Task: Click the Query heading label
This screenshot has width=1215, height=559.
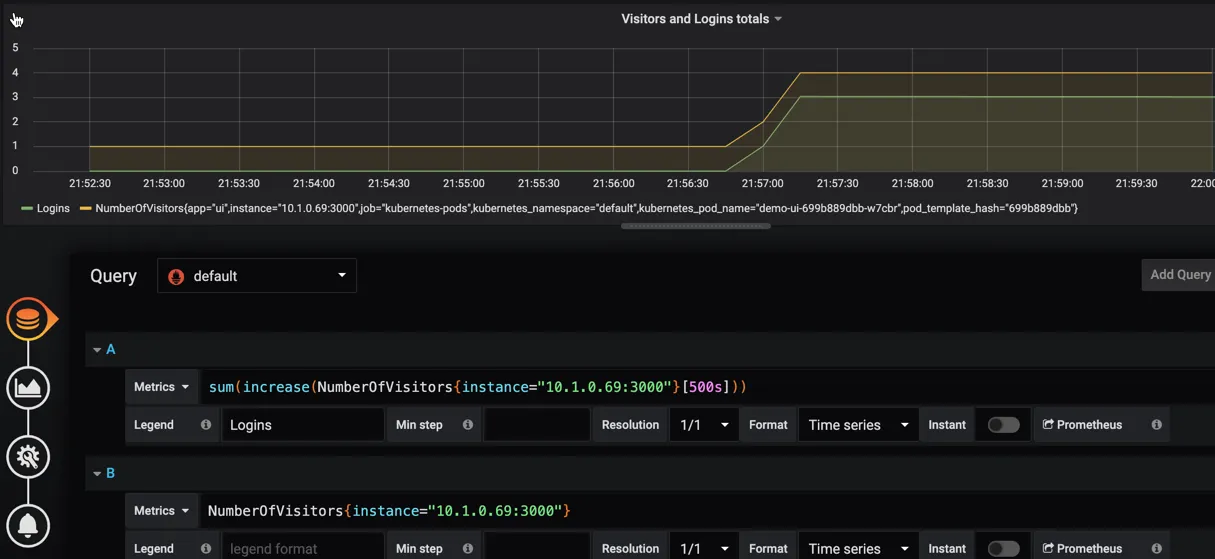Action: tap(113, 276)
